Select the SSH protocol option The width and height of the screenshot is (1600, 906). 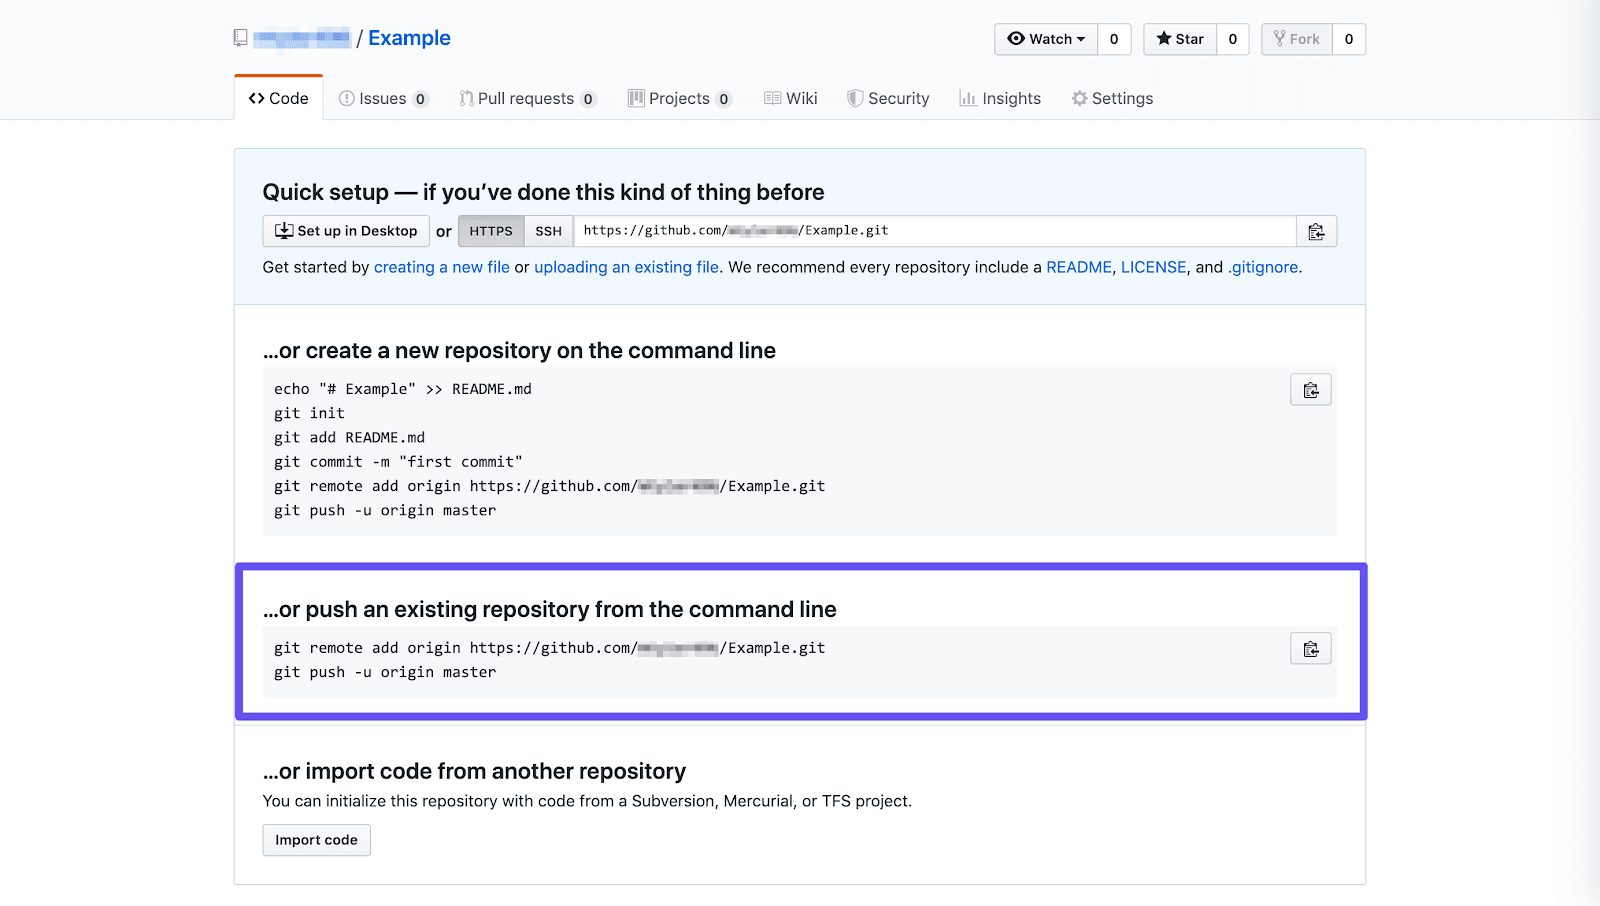[x=548, y=231]
